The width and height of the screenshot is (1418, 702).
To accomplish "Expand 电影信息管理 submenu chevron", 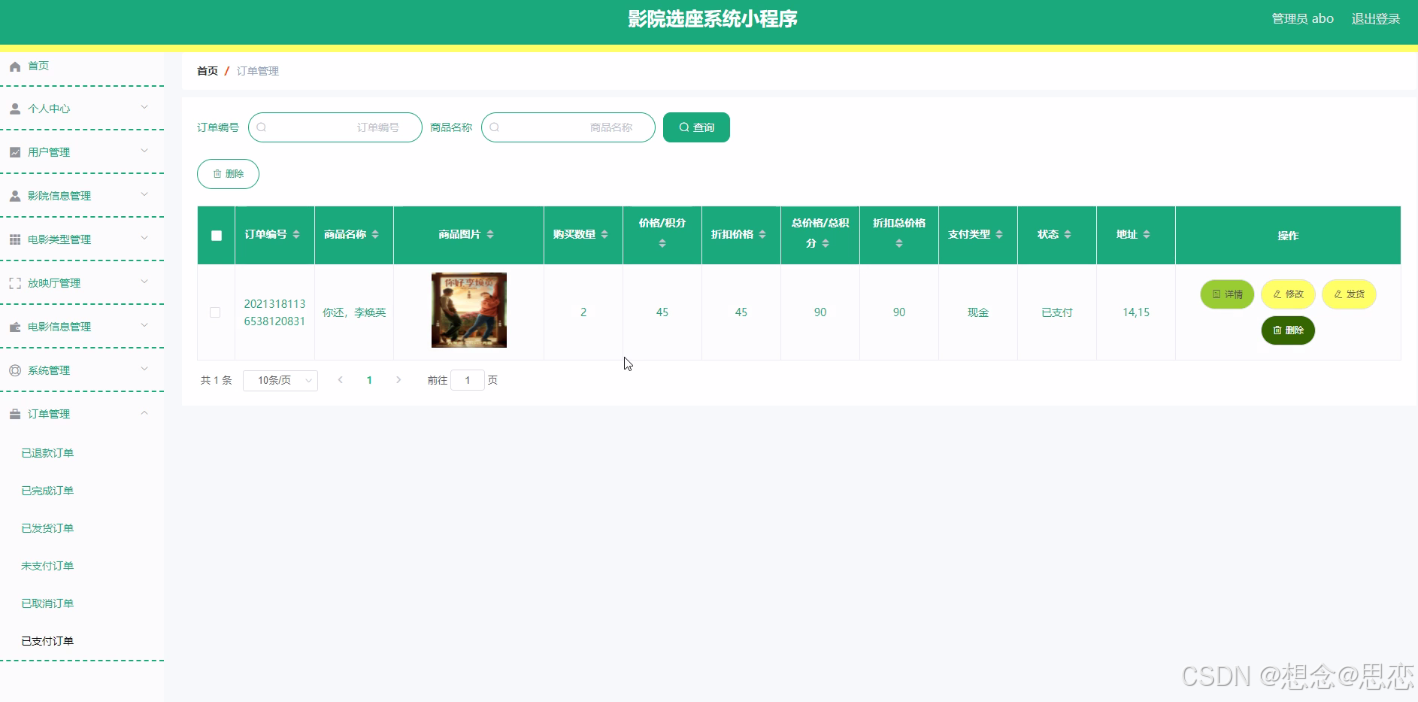I will pos(144,326).
